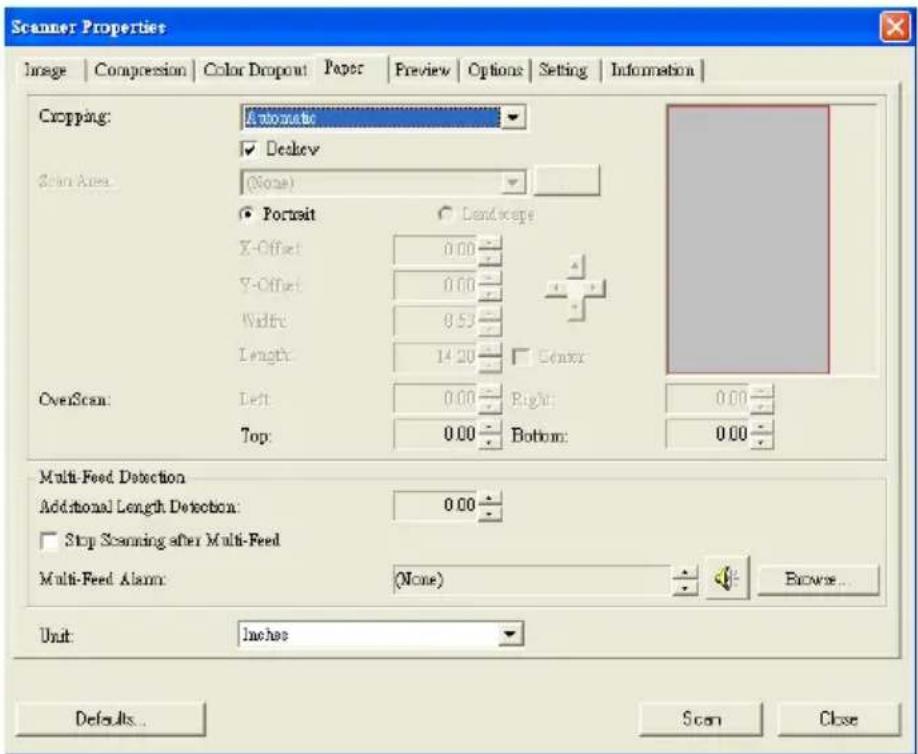Click the OverScan Top input field
The image size is (918, 754).
click(436, 434)
